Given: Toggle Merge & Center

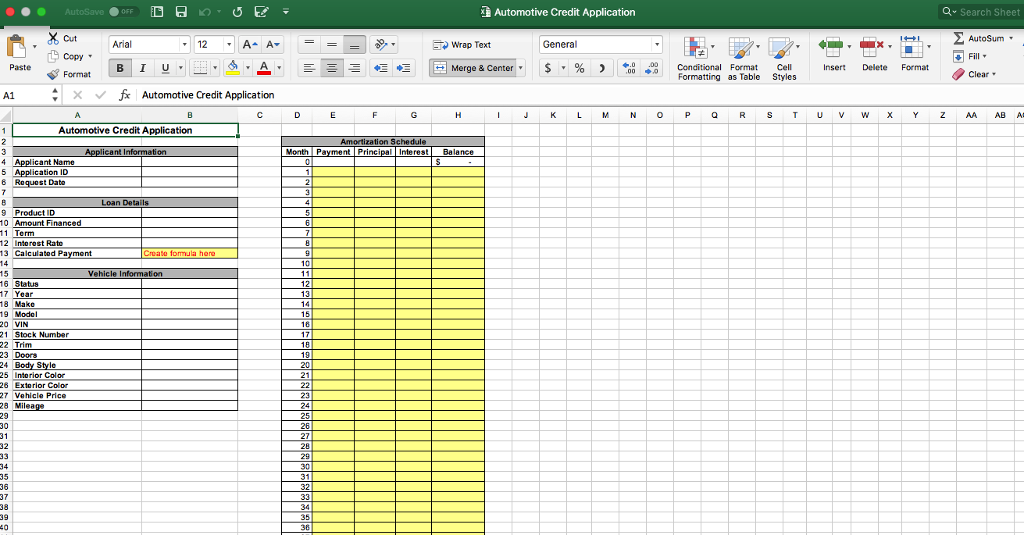Looking at the screenshot, I should [472, 68].
